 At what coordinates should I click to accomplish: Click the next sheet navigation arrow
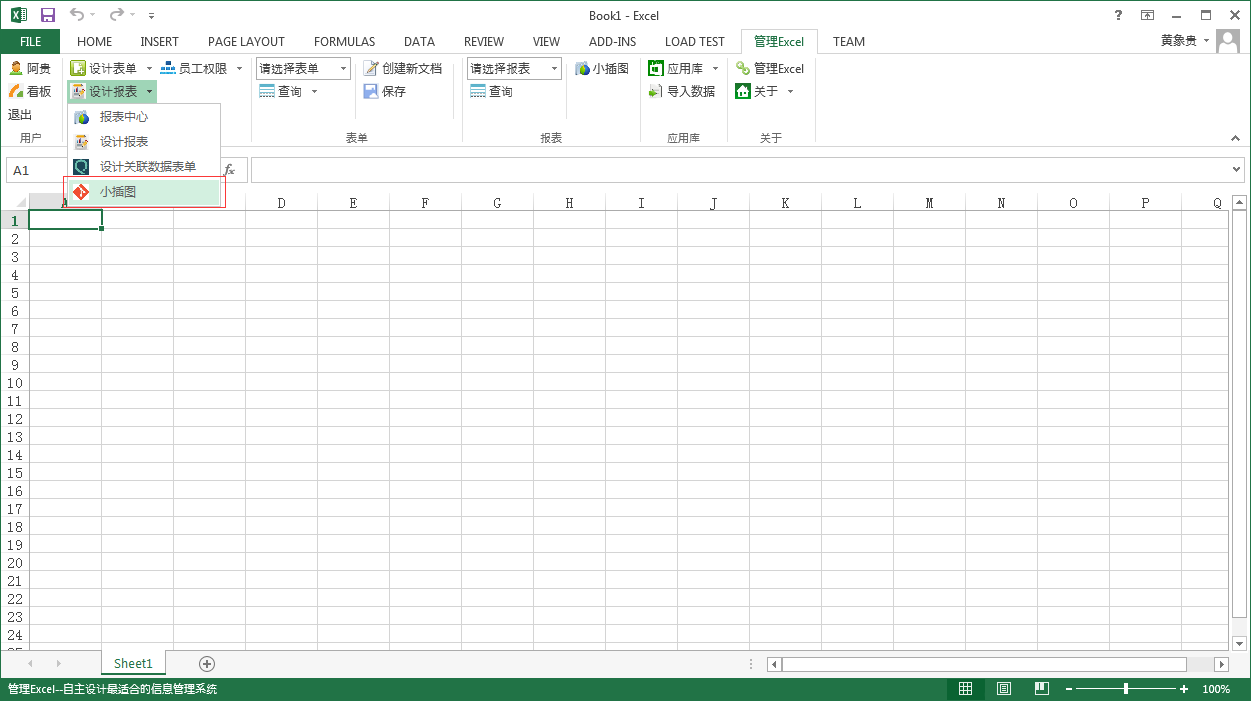[59, 663]
